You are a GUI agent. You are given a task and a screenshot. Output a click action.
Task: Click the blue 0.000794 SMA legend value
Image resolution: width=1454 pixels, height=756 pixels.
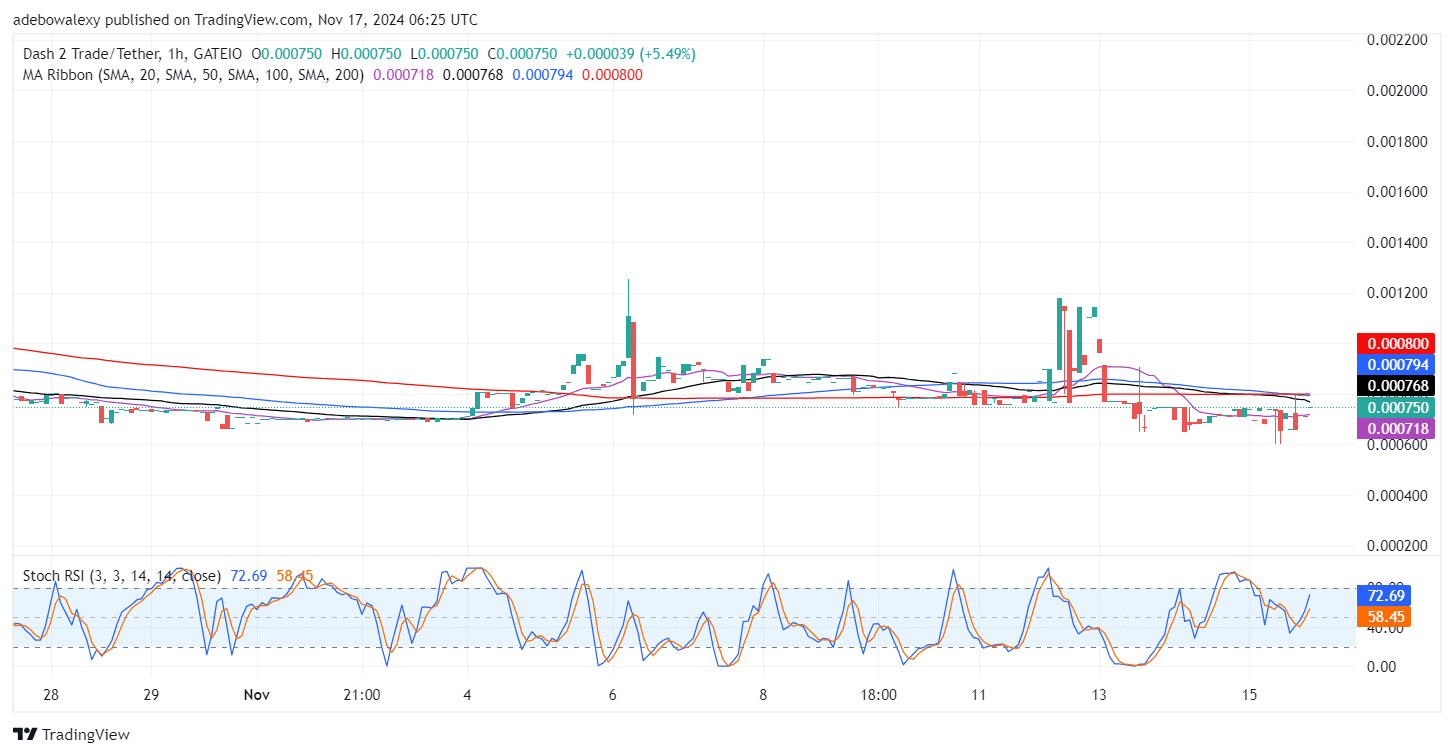tap(543, 74)
